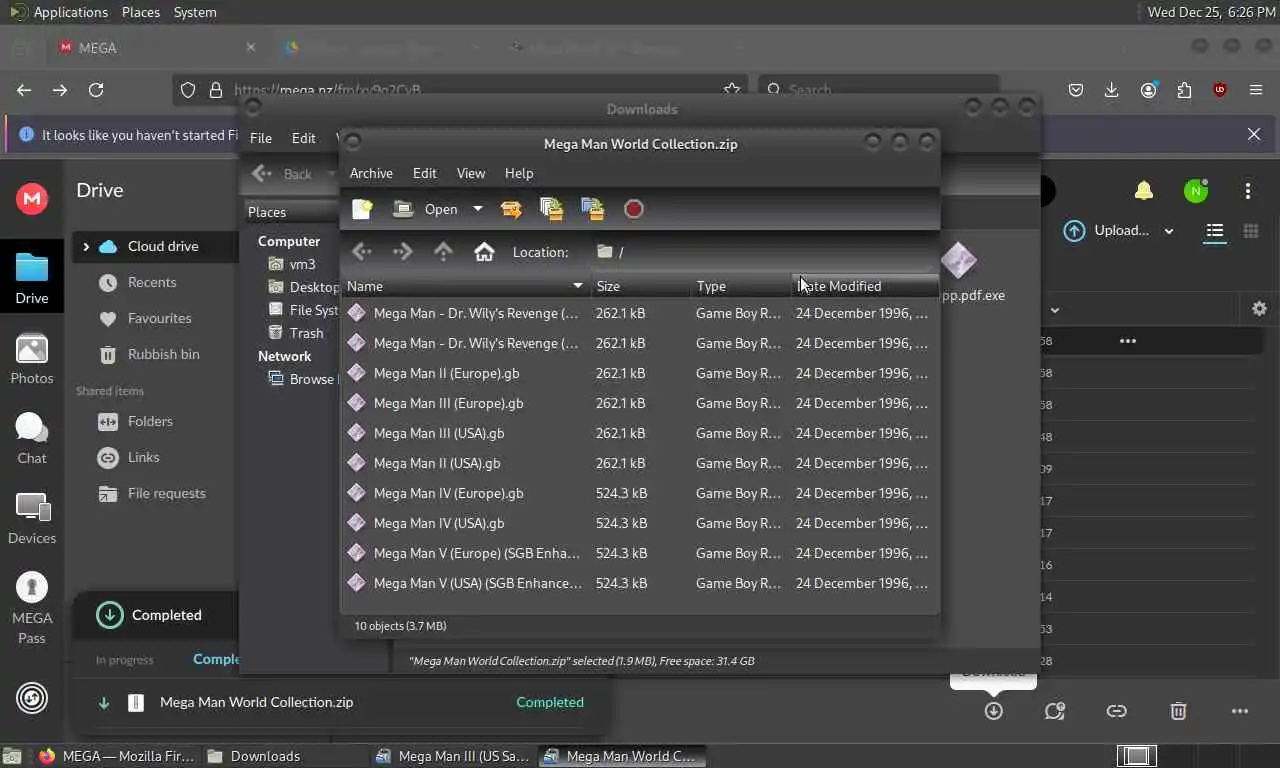The height and width of the screenshot is (768, 1280).
Task: Open MEGA Photos section
Action: coord(32,359)
